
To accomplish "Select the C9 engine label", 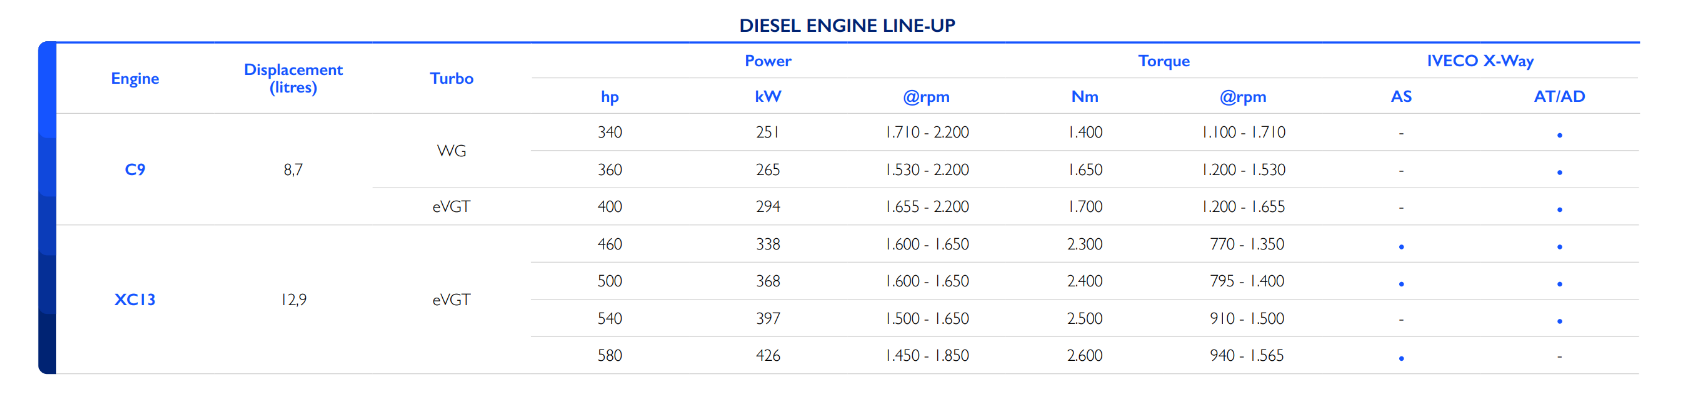I will click(x=135, y=170).
